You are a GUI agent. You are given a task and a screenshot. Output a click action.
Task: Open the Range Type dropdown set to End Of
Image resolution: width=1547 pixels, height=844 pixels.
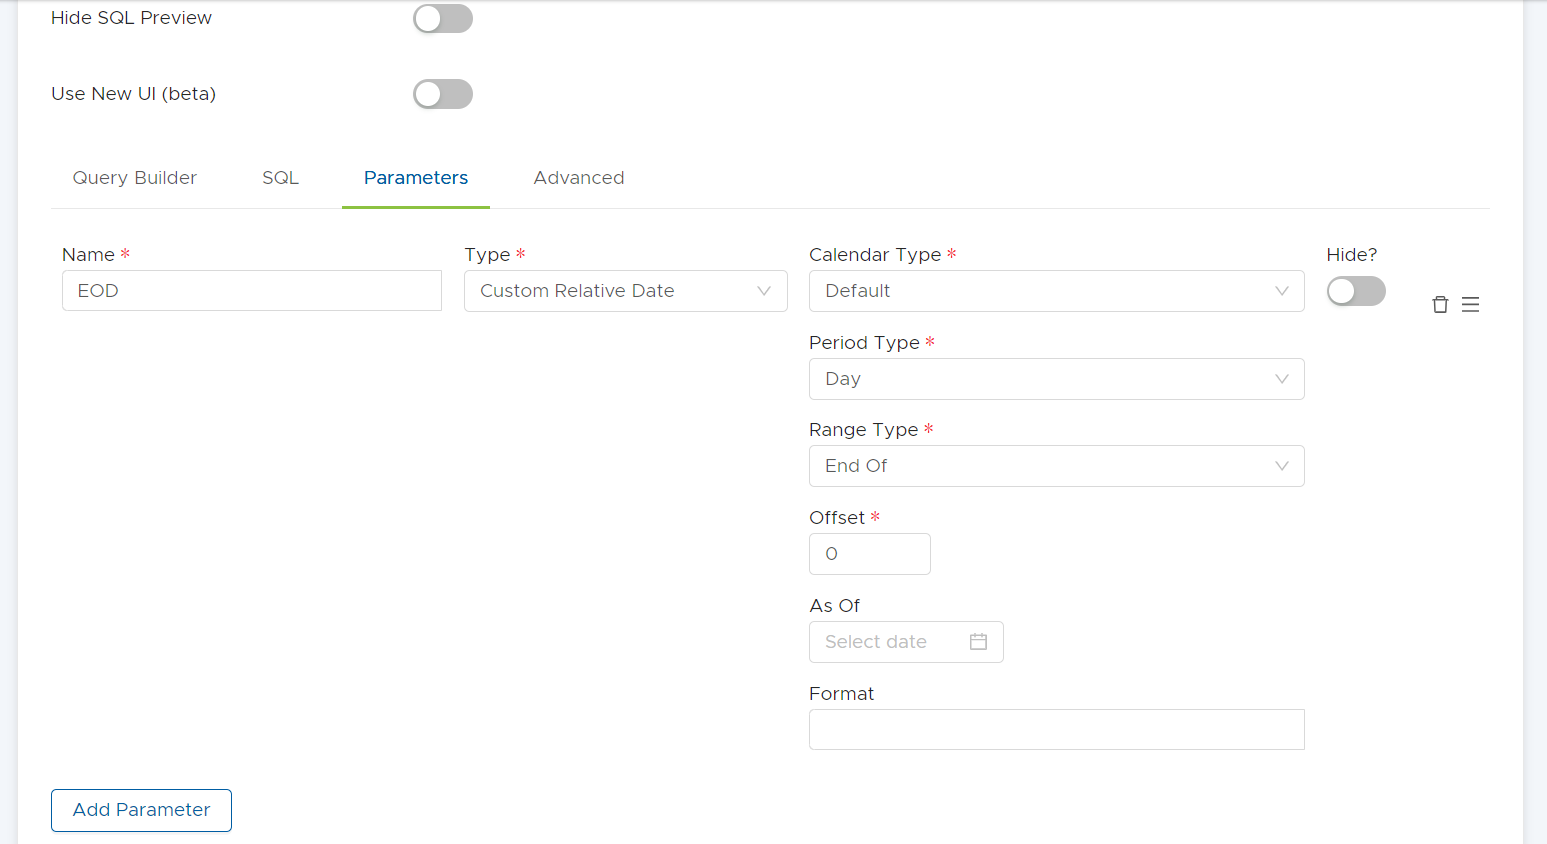click(x=1057, y=466)
